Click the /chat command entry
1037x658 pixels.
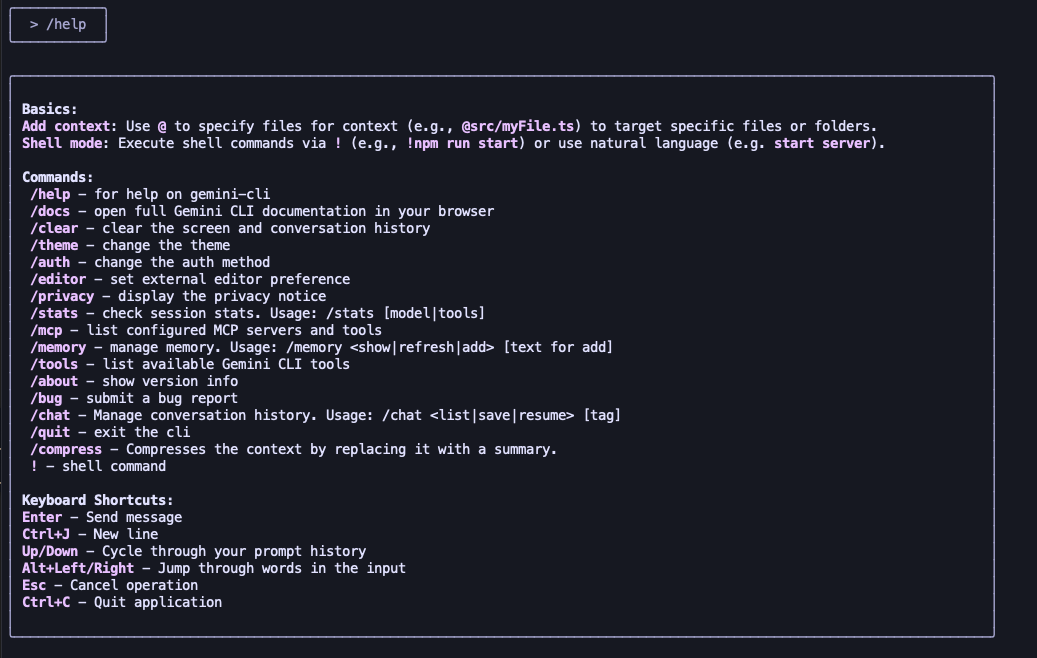coord(50,415)
